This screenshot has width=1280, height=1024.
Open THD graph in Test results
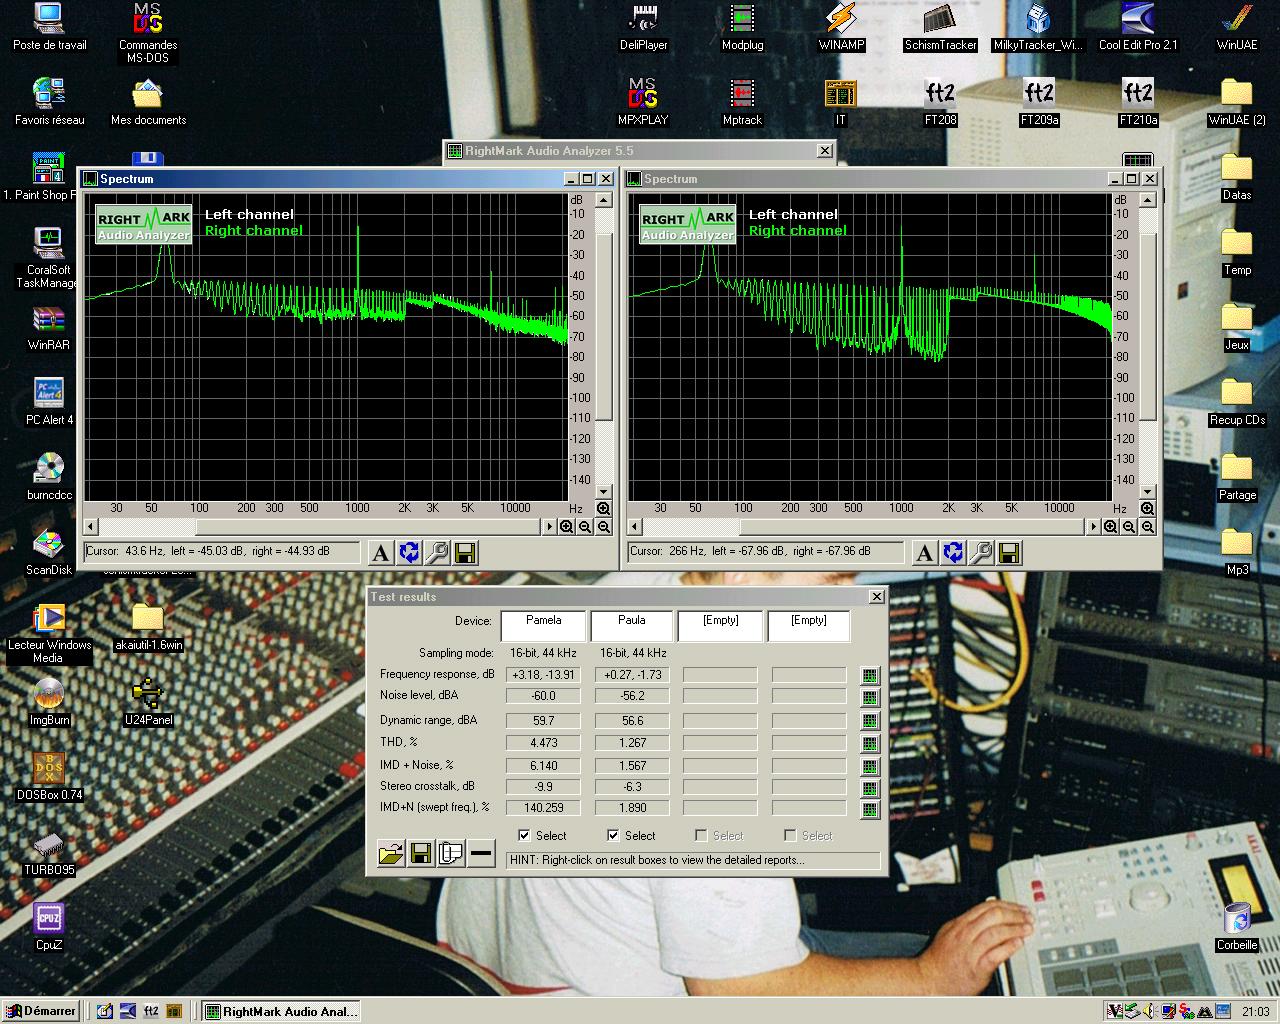click(869, 744)
